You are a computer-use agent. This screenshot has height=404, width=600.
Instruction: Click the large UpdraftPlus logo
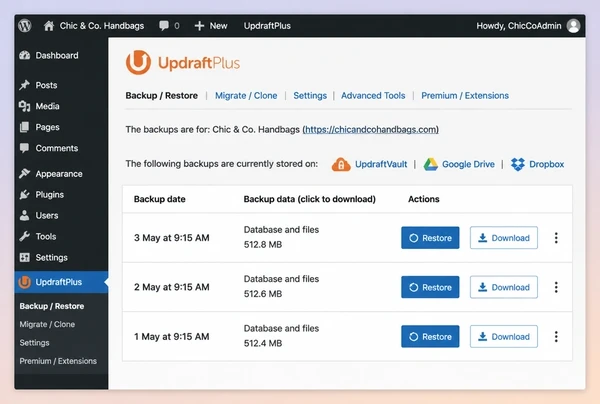183,63
